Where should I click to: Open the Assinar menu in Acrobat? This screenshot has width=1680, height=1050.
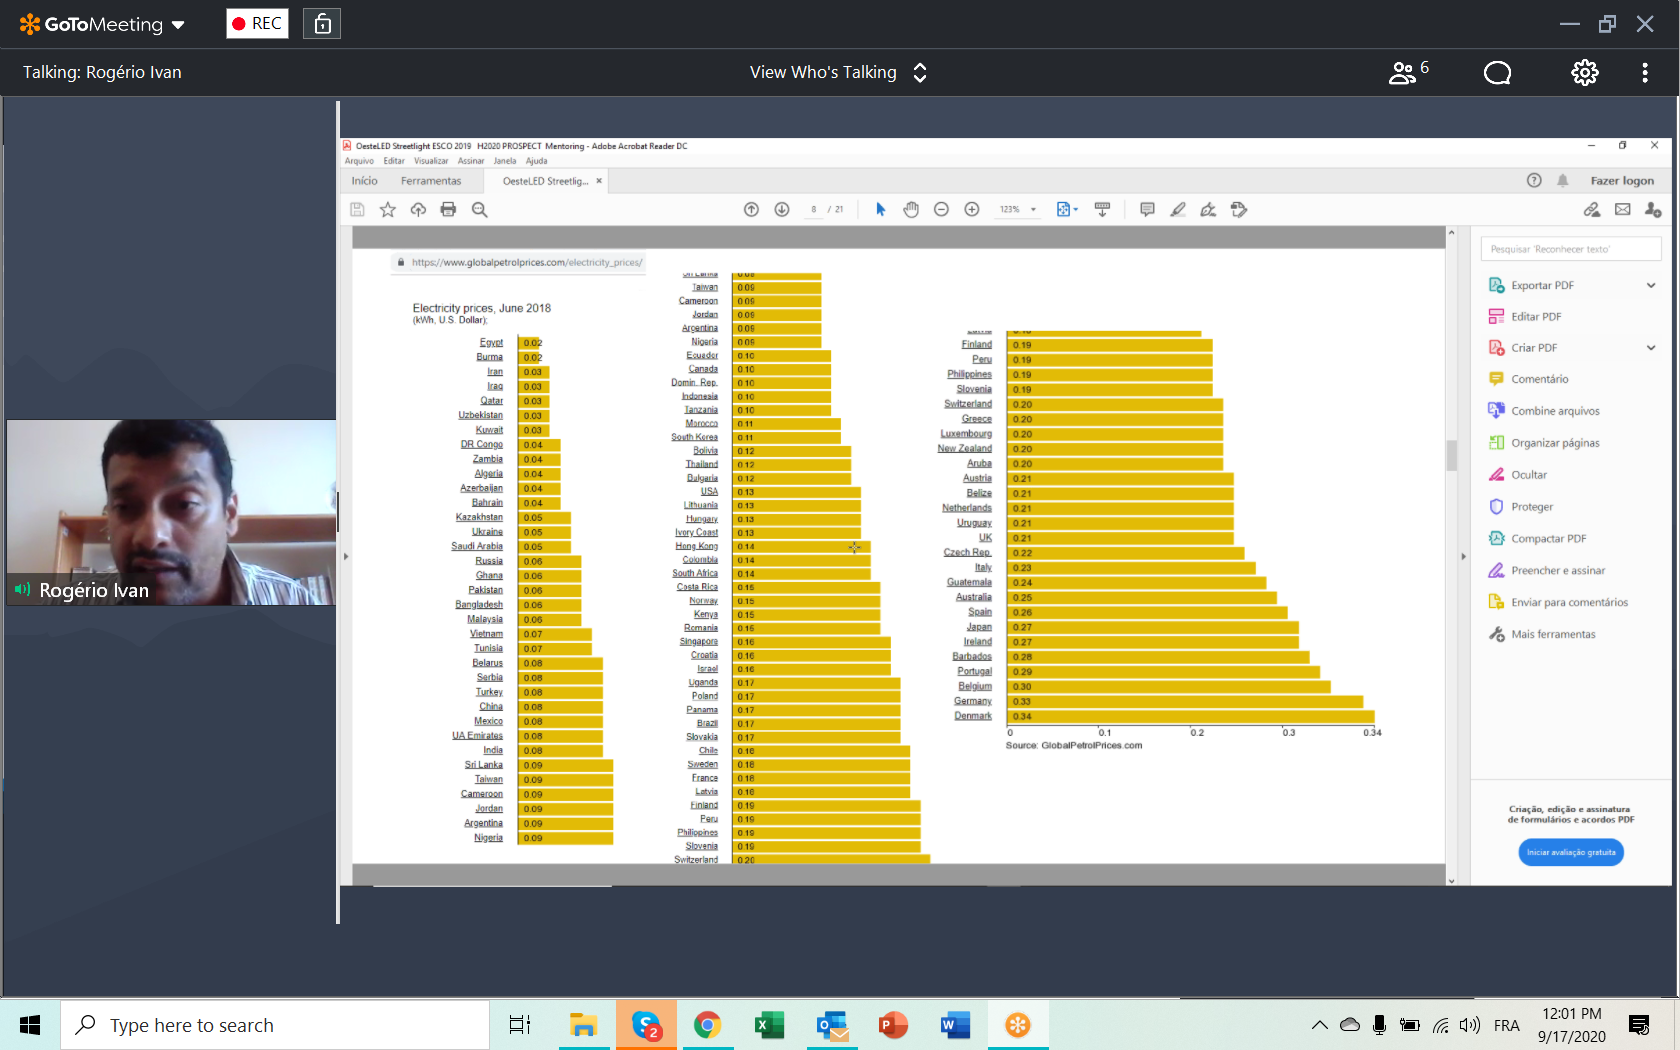(x=471, y=161)
